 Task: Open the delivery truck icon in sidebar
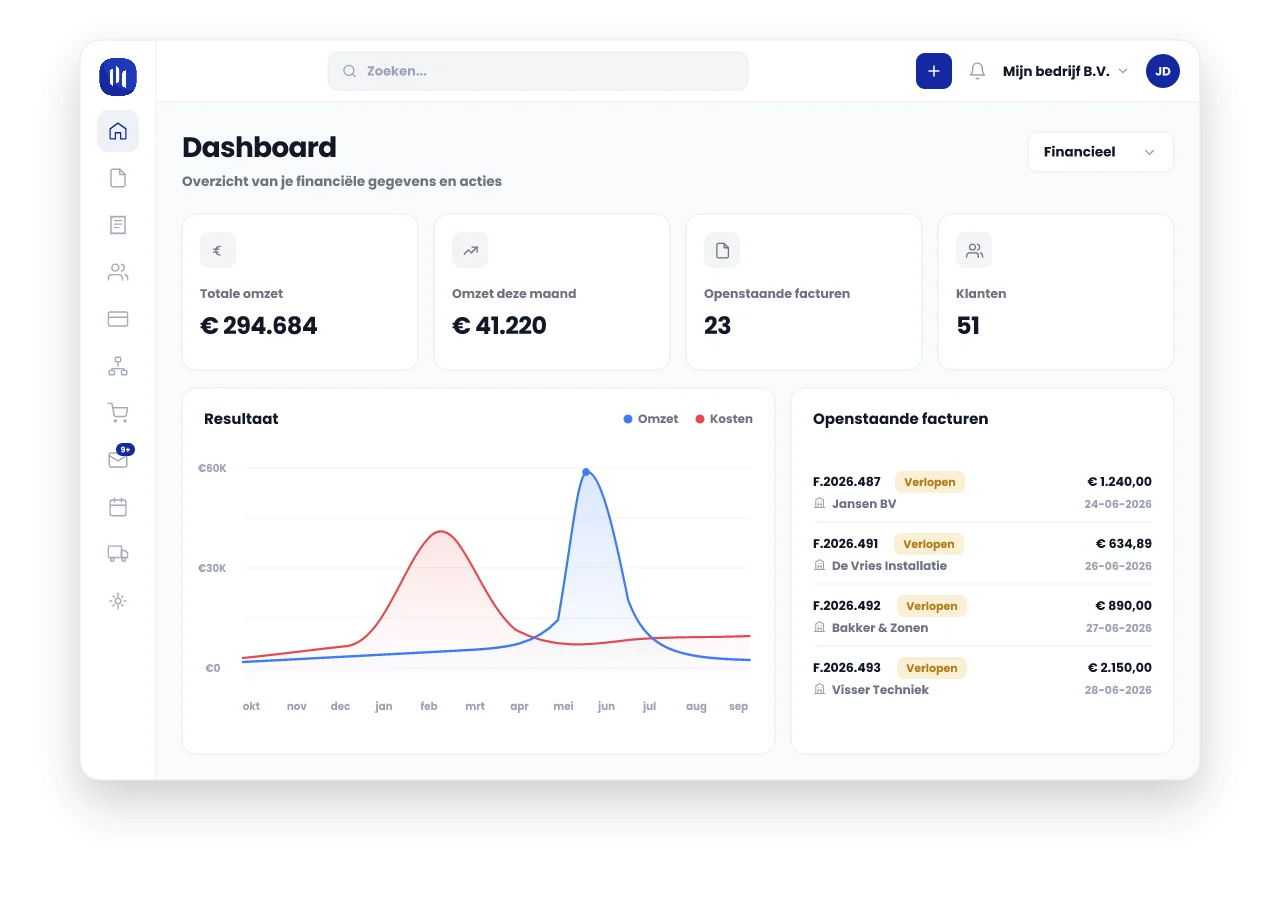118,554
